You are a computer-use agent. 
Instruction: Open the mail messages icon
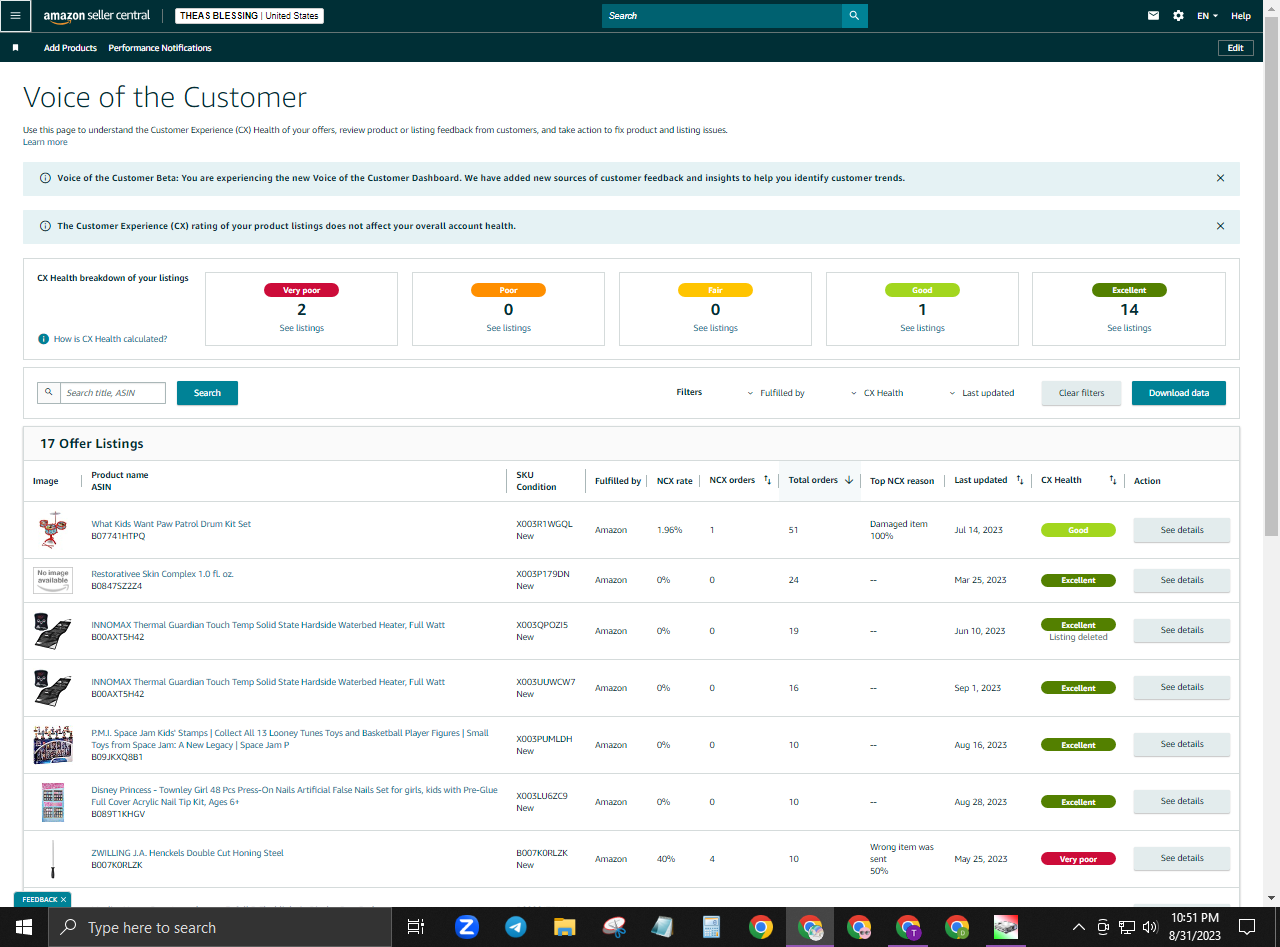(x=1153, y=16)
